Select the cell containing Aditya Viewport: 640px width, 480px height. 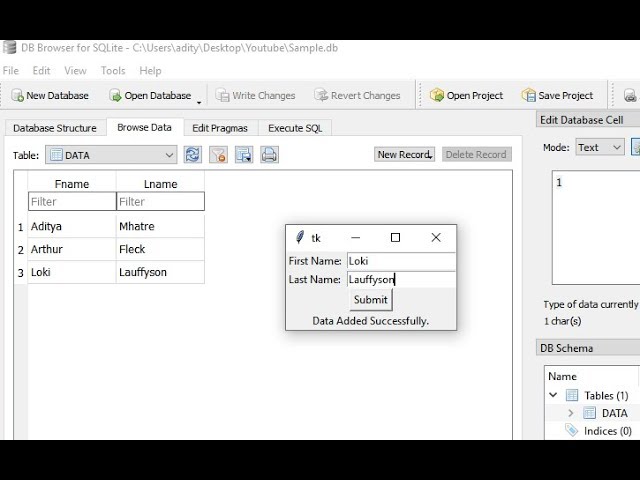pyautogui.click(x=72, y=227)
